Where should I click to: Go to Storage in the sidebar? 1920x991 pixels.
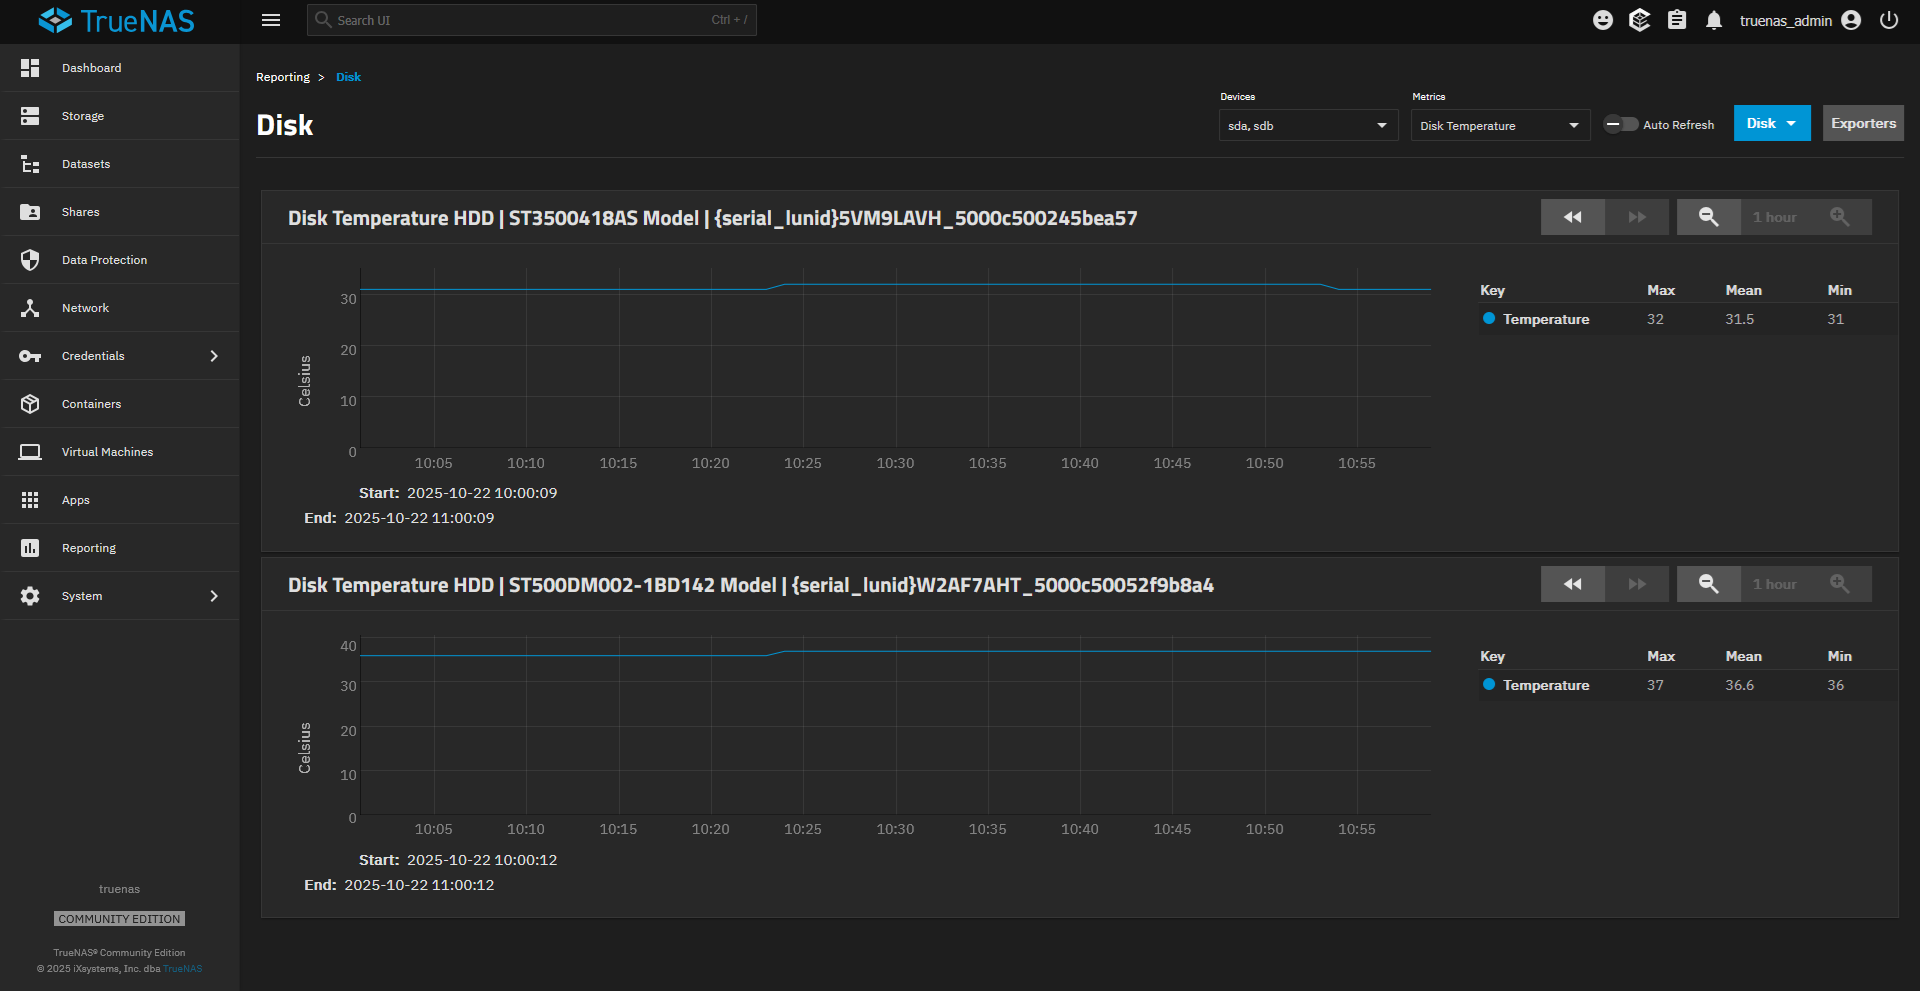pos(83,116)
